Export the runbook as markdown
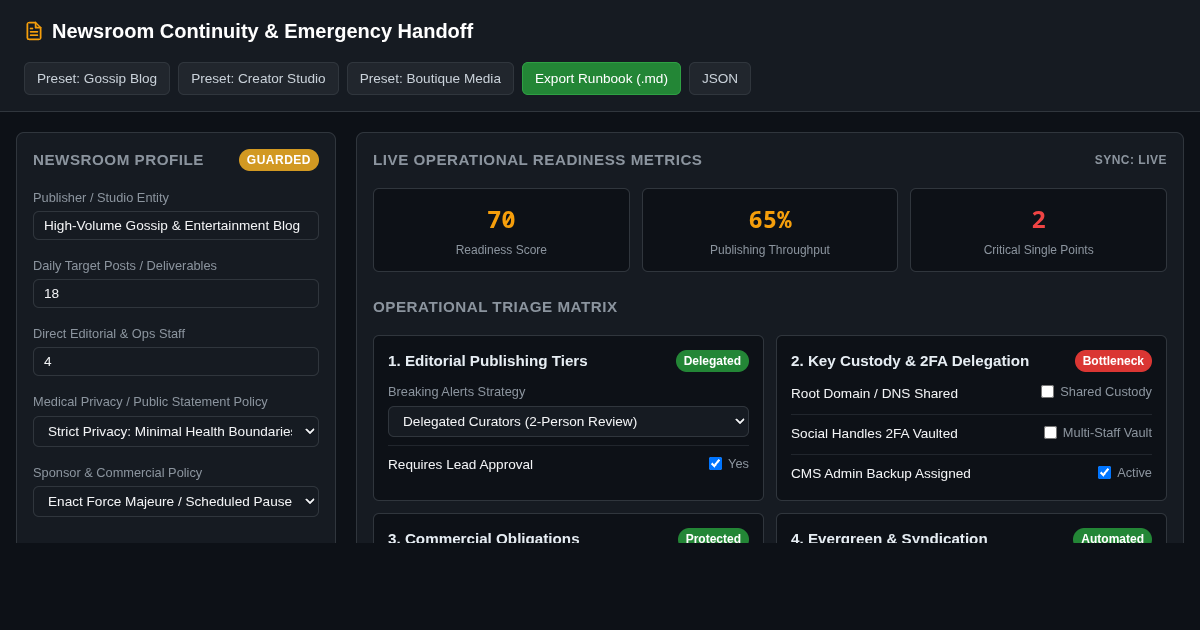Image resolution: width=1200 pixels, height=630 pixels. click(601, 79)
